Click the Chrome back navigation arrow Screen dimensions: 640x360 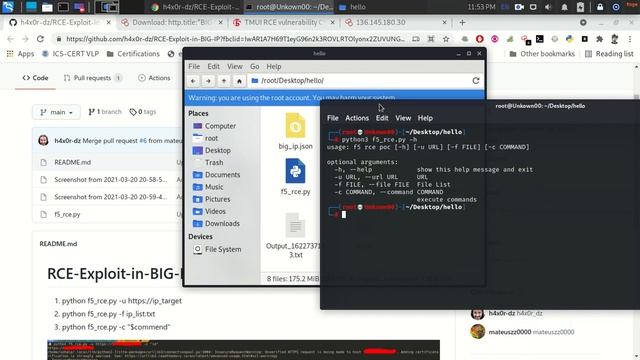click(x=11, y=39)
